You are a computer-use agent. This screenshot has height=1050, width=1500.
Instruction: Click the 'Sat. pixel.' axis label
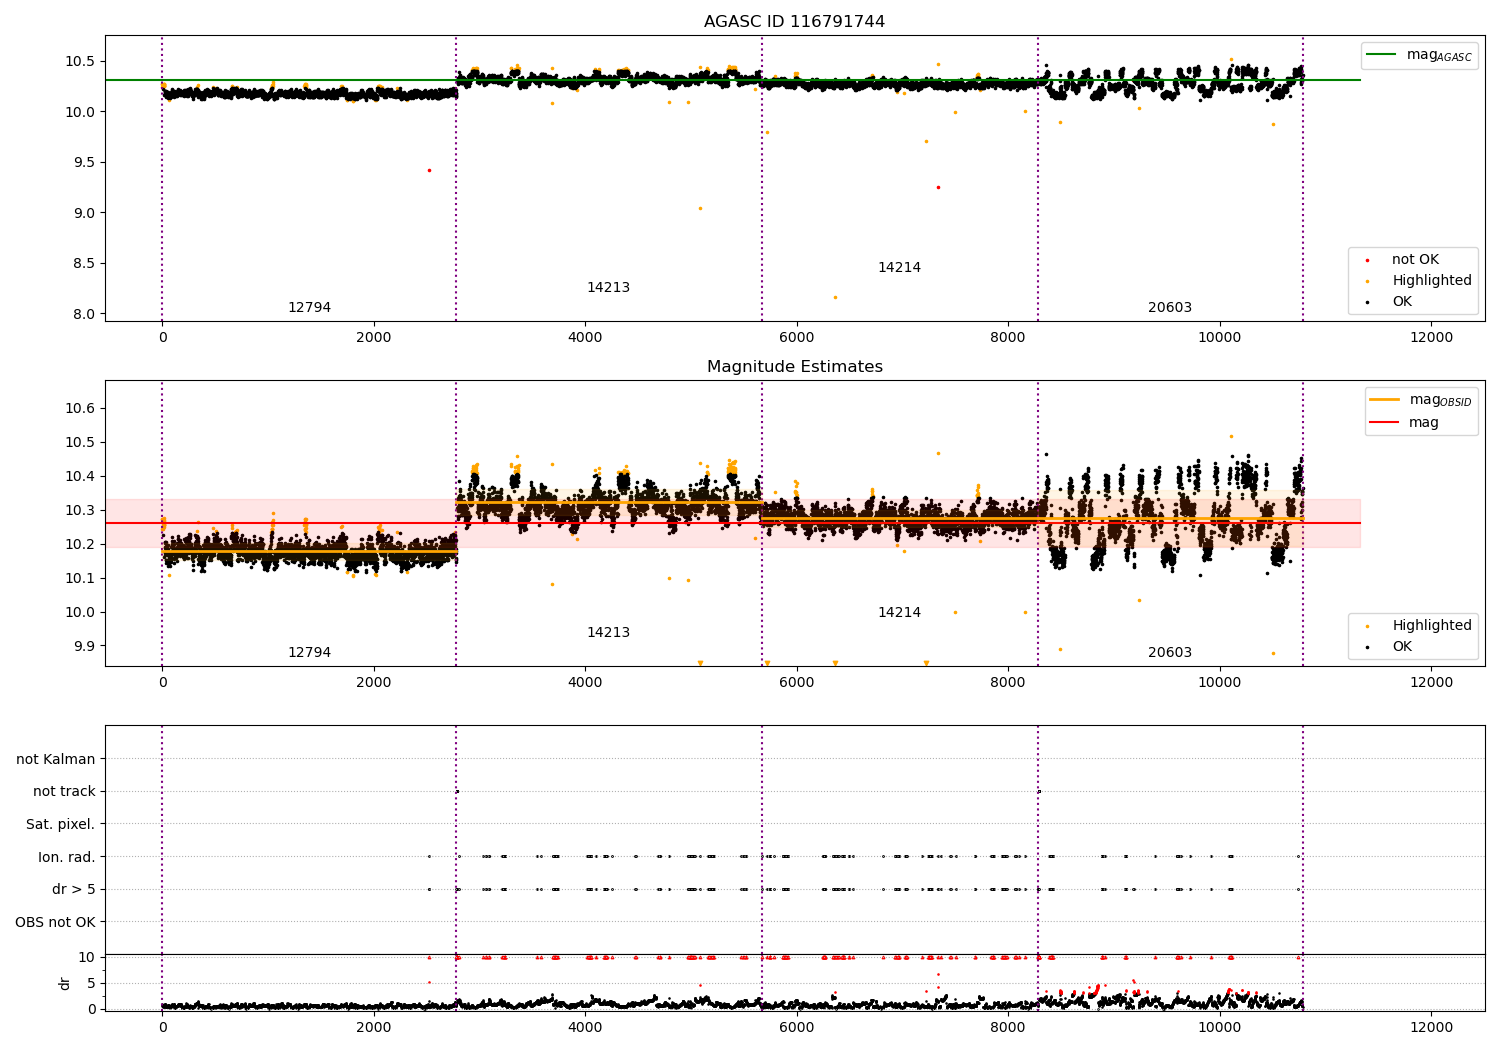click(61, 825)
